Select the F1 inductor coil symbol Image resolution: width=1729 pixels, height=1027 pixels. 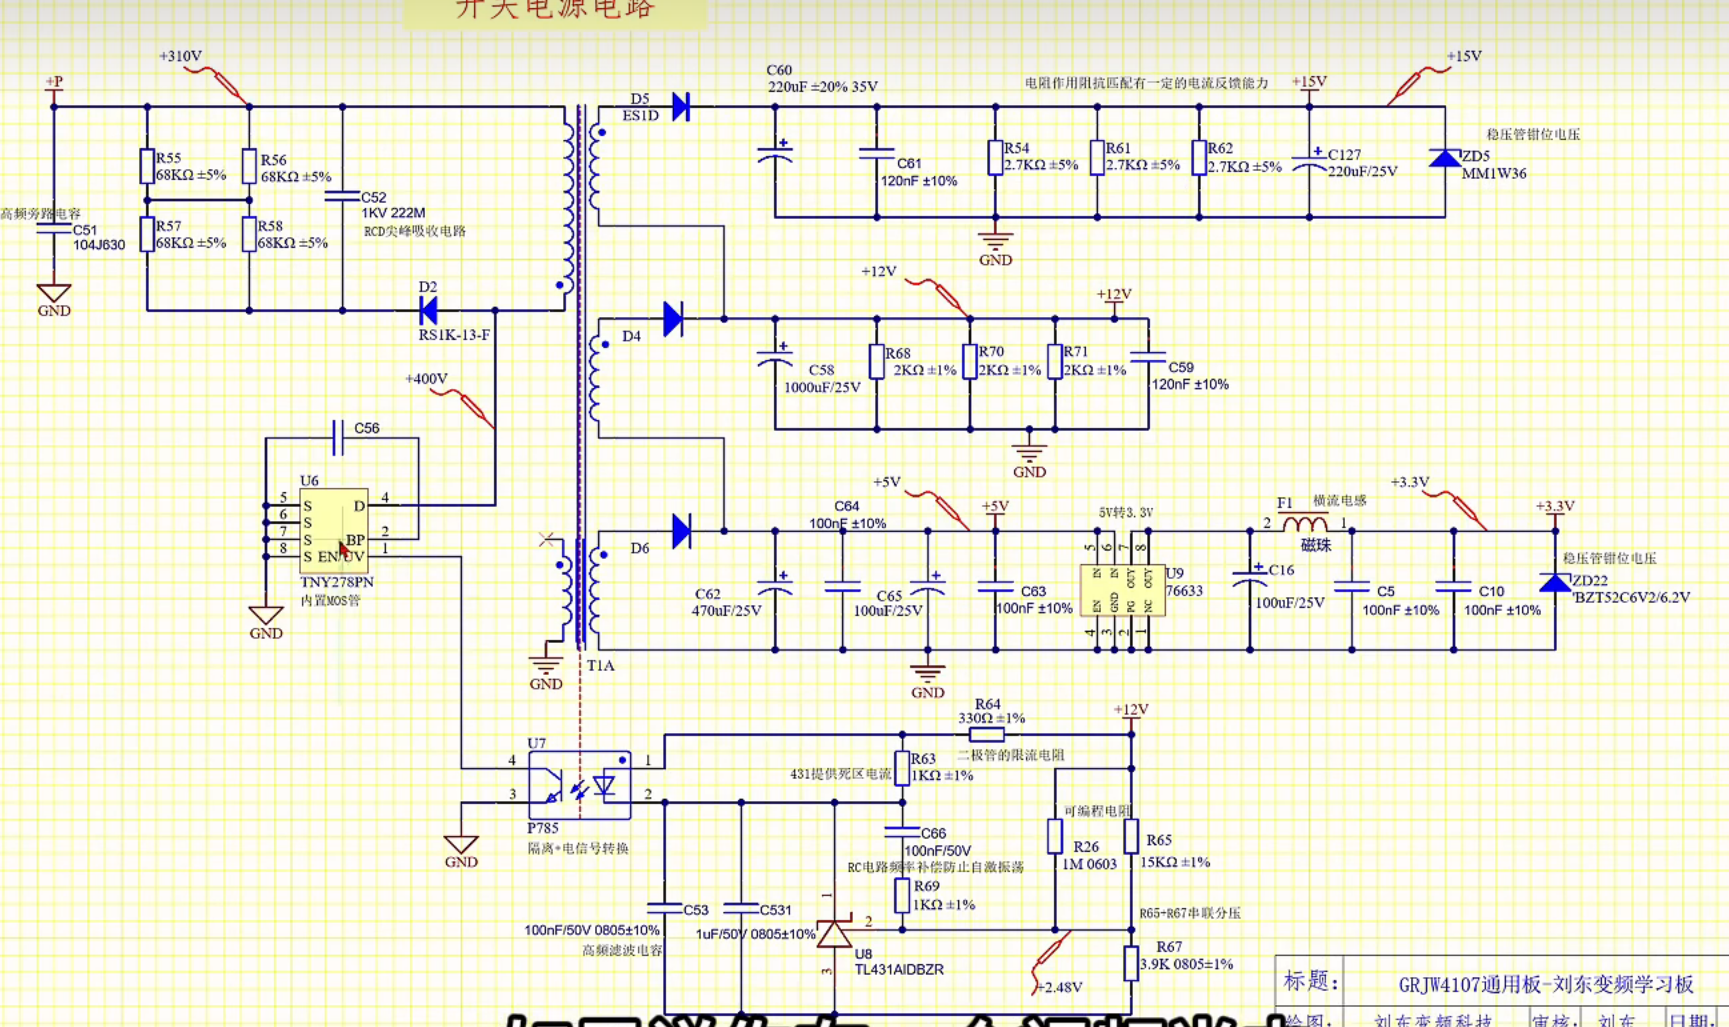click(1305, 524)
